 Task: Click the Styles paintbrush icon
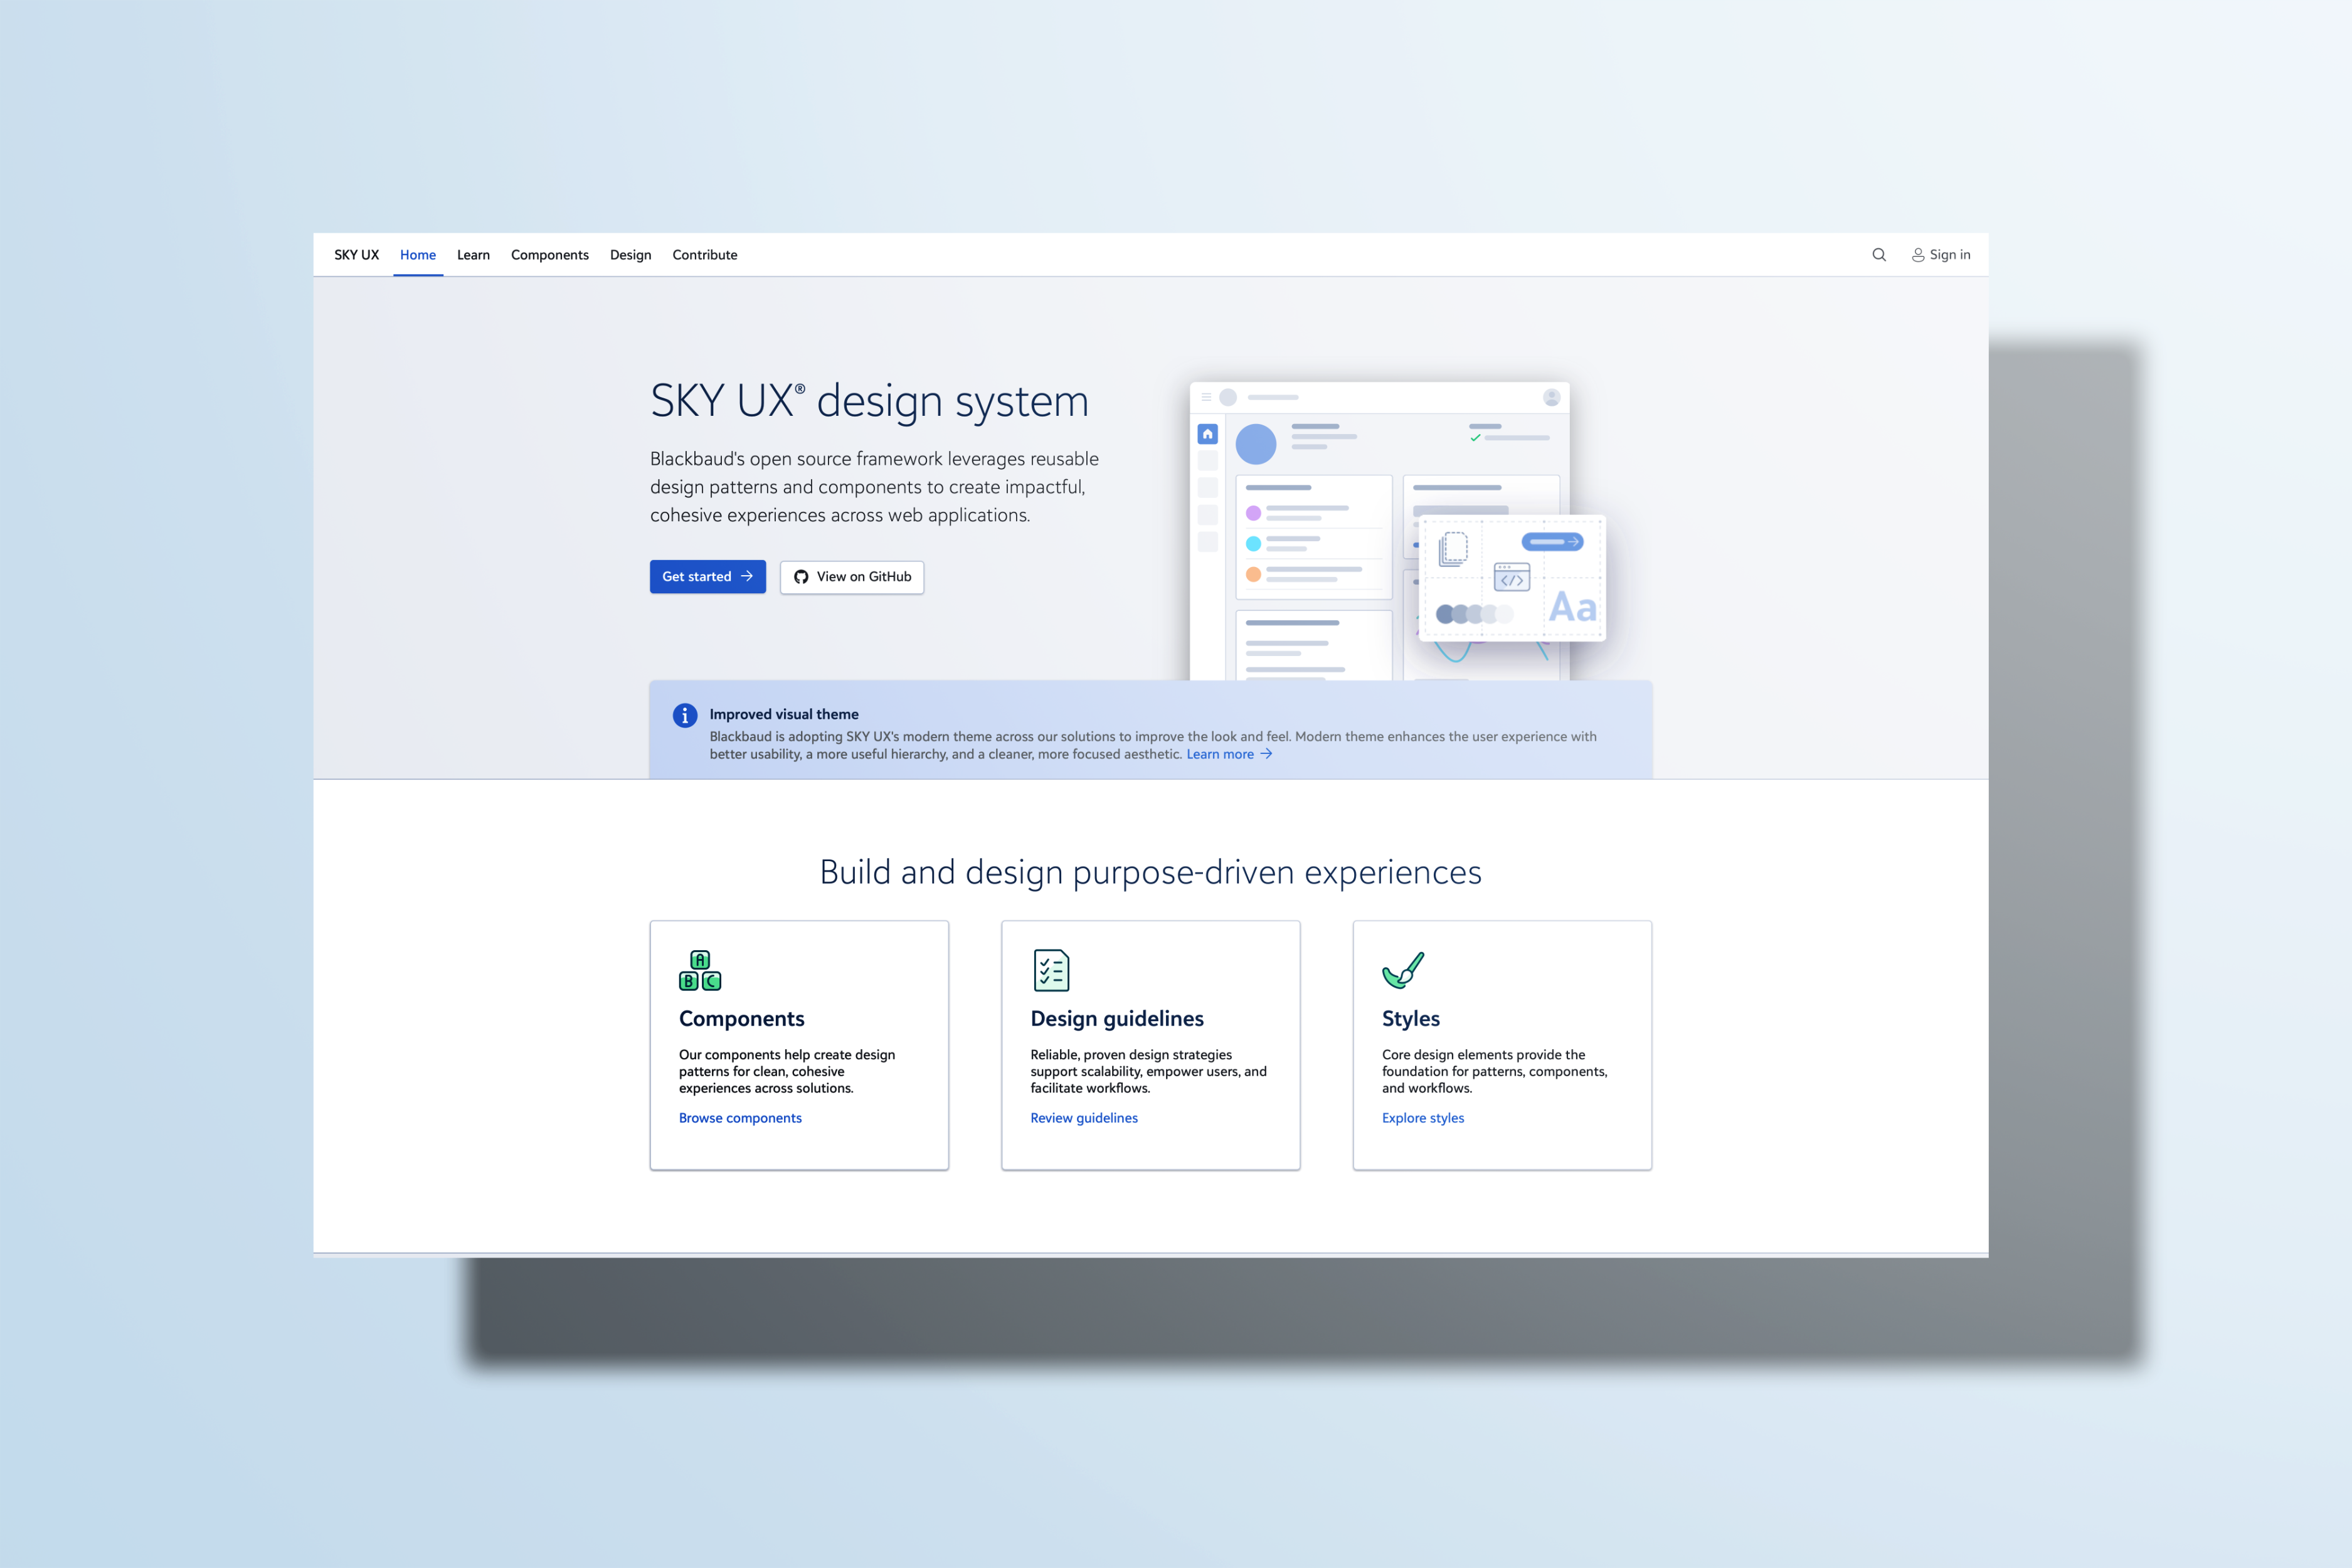point(1403,970)
